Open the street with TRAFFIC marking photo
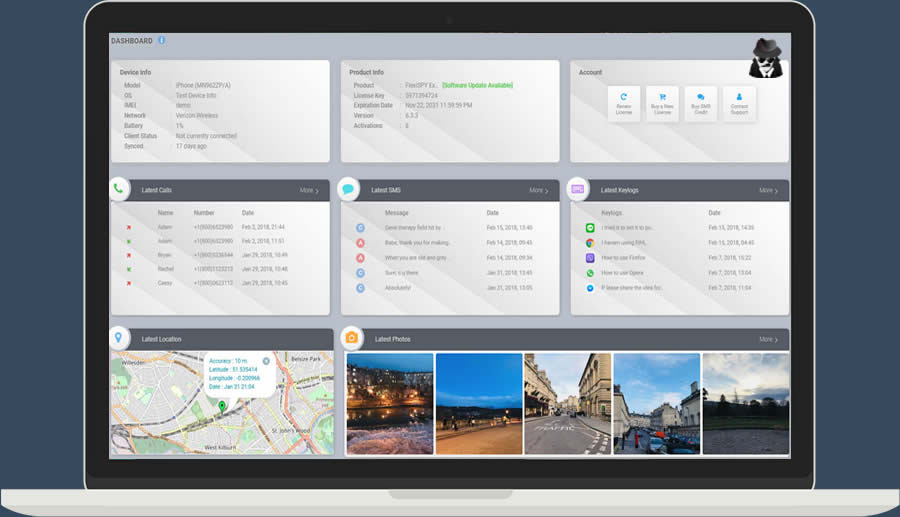This screenshot has width=900, height=517. [x=568, y=403]
